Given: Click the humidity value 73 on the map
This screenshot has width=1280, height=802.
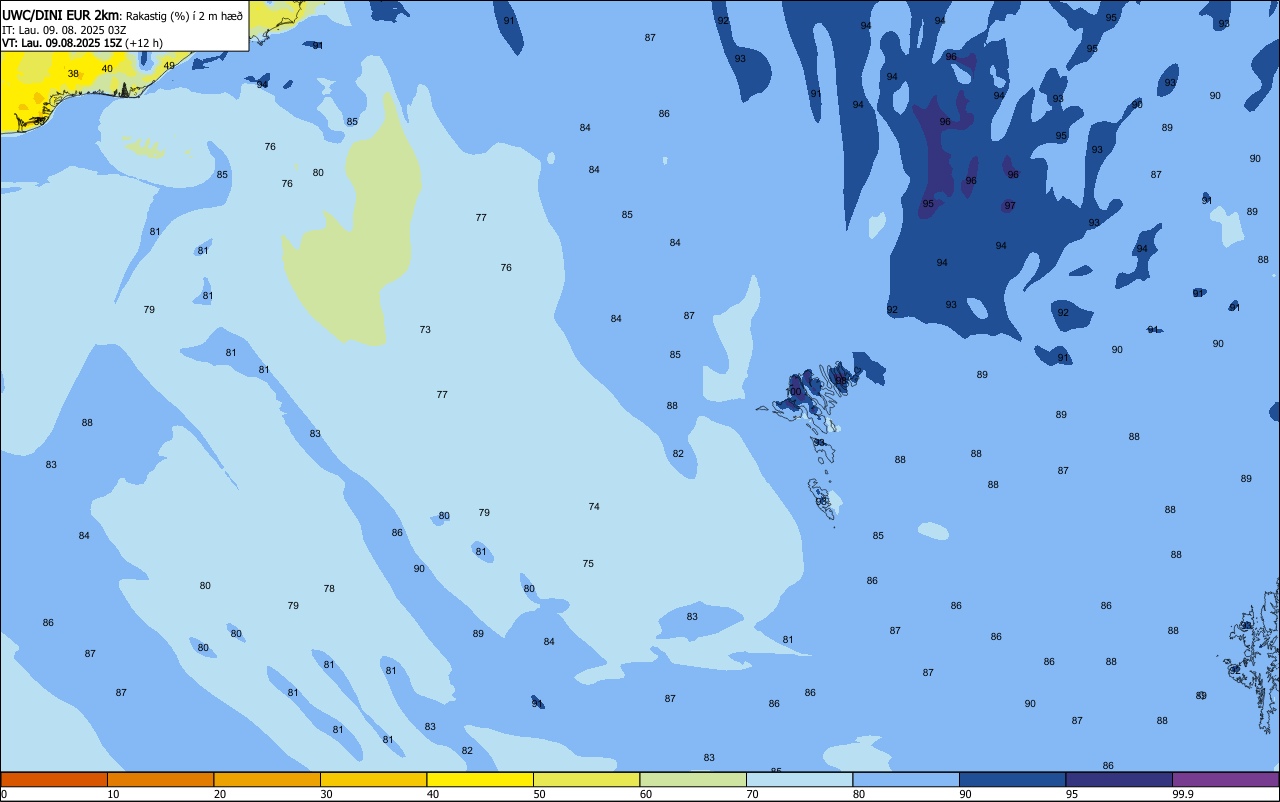Looking at the screenshot, I should (x=425, y=329).
